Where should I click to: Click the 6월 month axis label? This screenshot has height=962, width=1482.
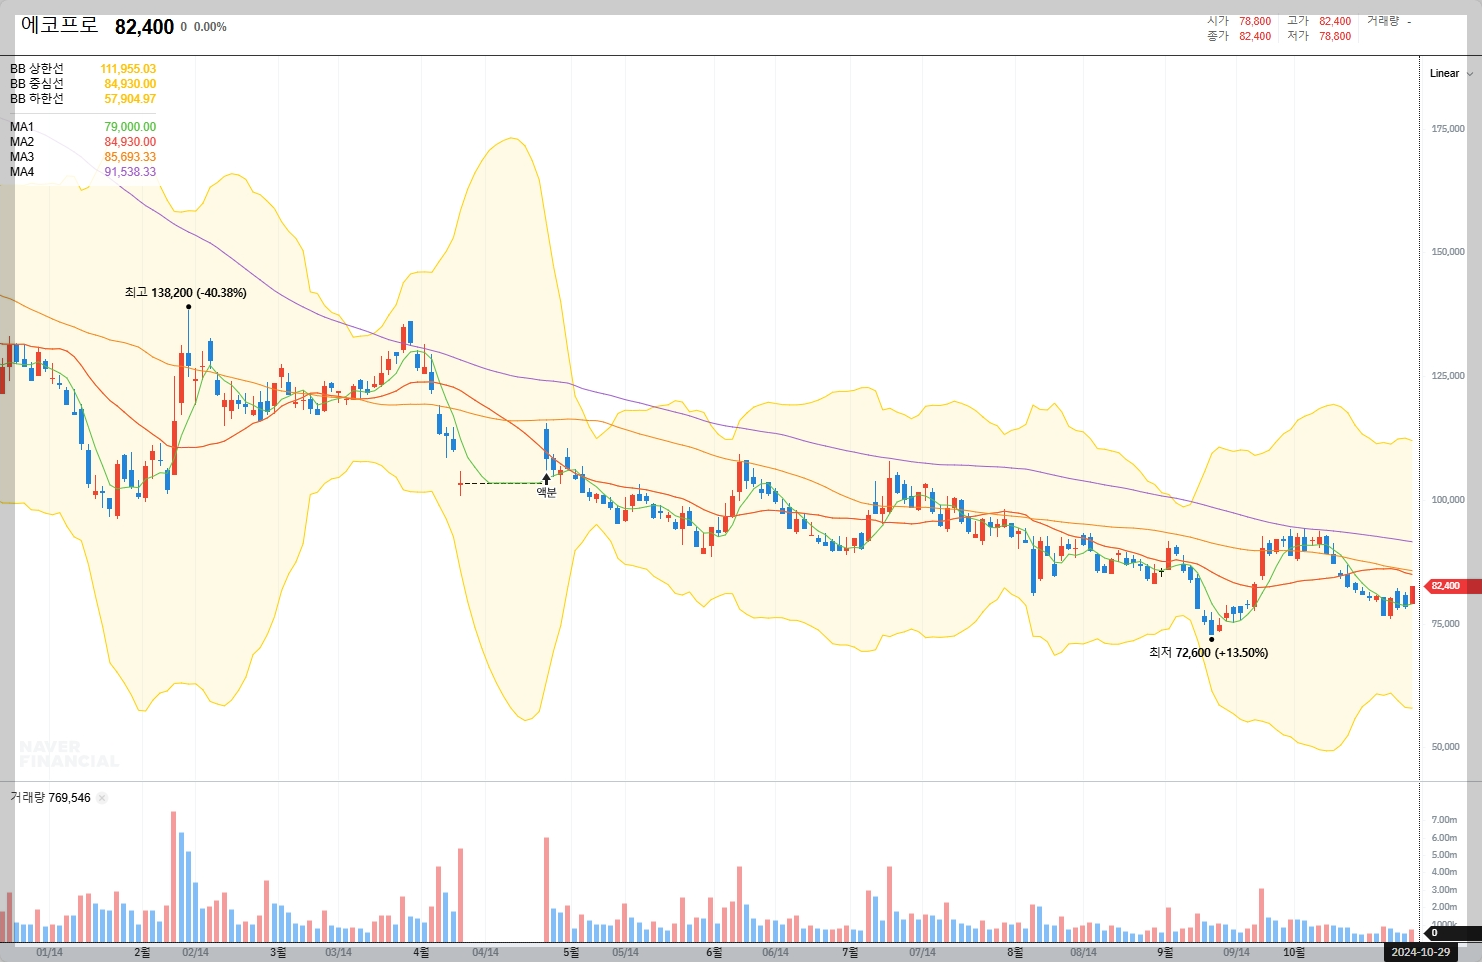click(714, 952)
